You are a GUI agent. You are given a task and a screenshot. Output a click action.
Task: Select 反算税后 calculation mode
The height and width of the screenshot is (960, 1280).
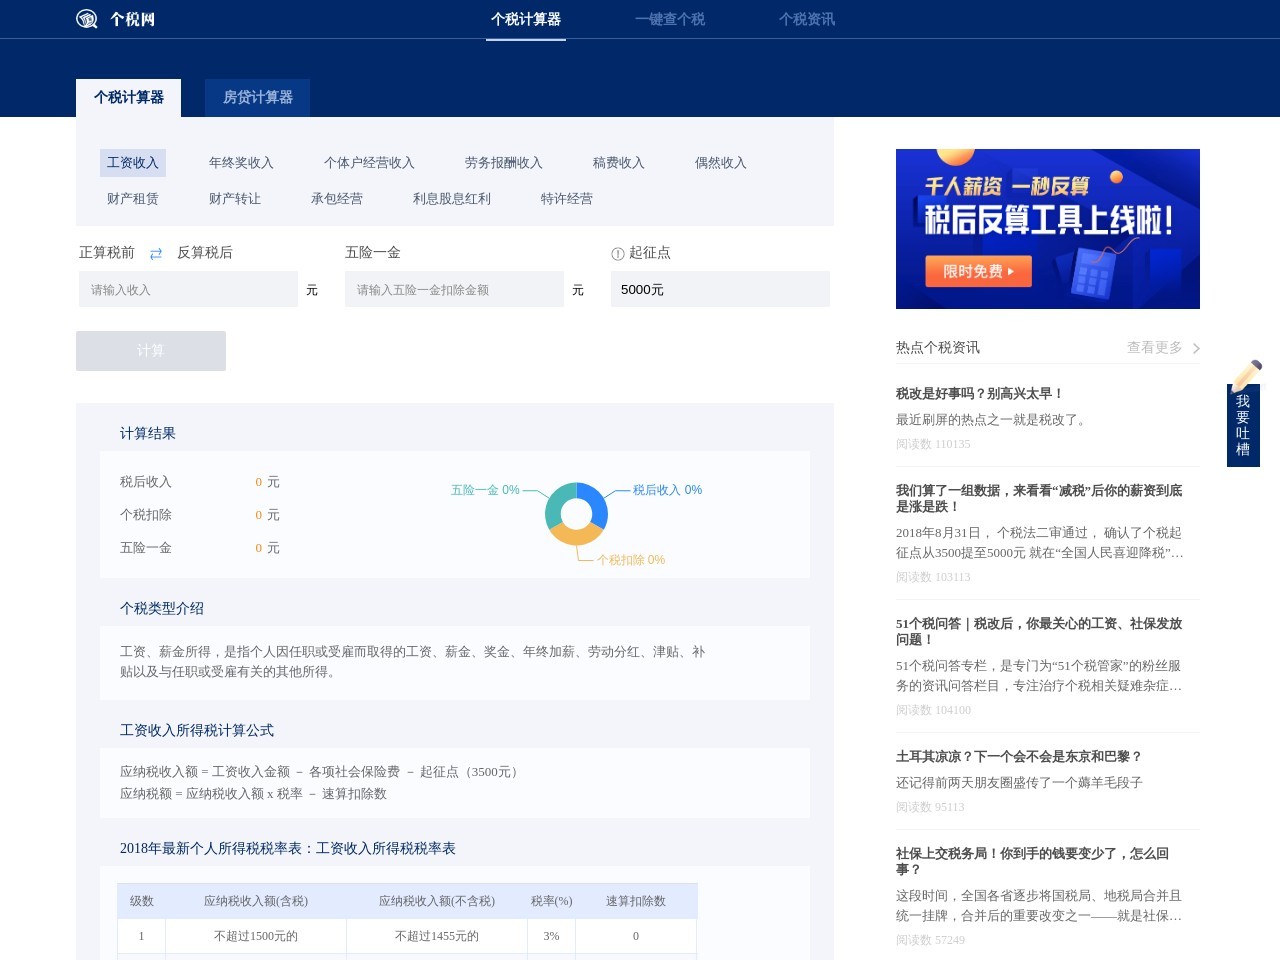205,252
